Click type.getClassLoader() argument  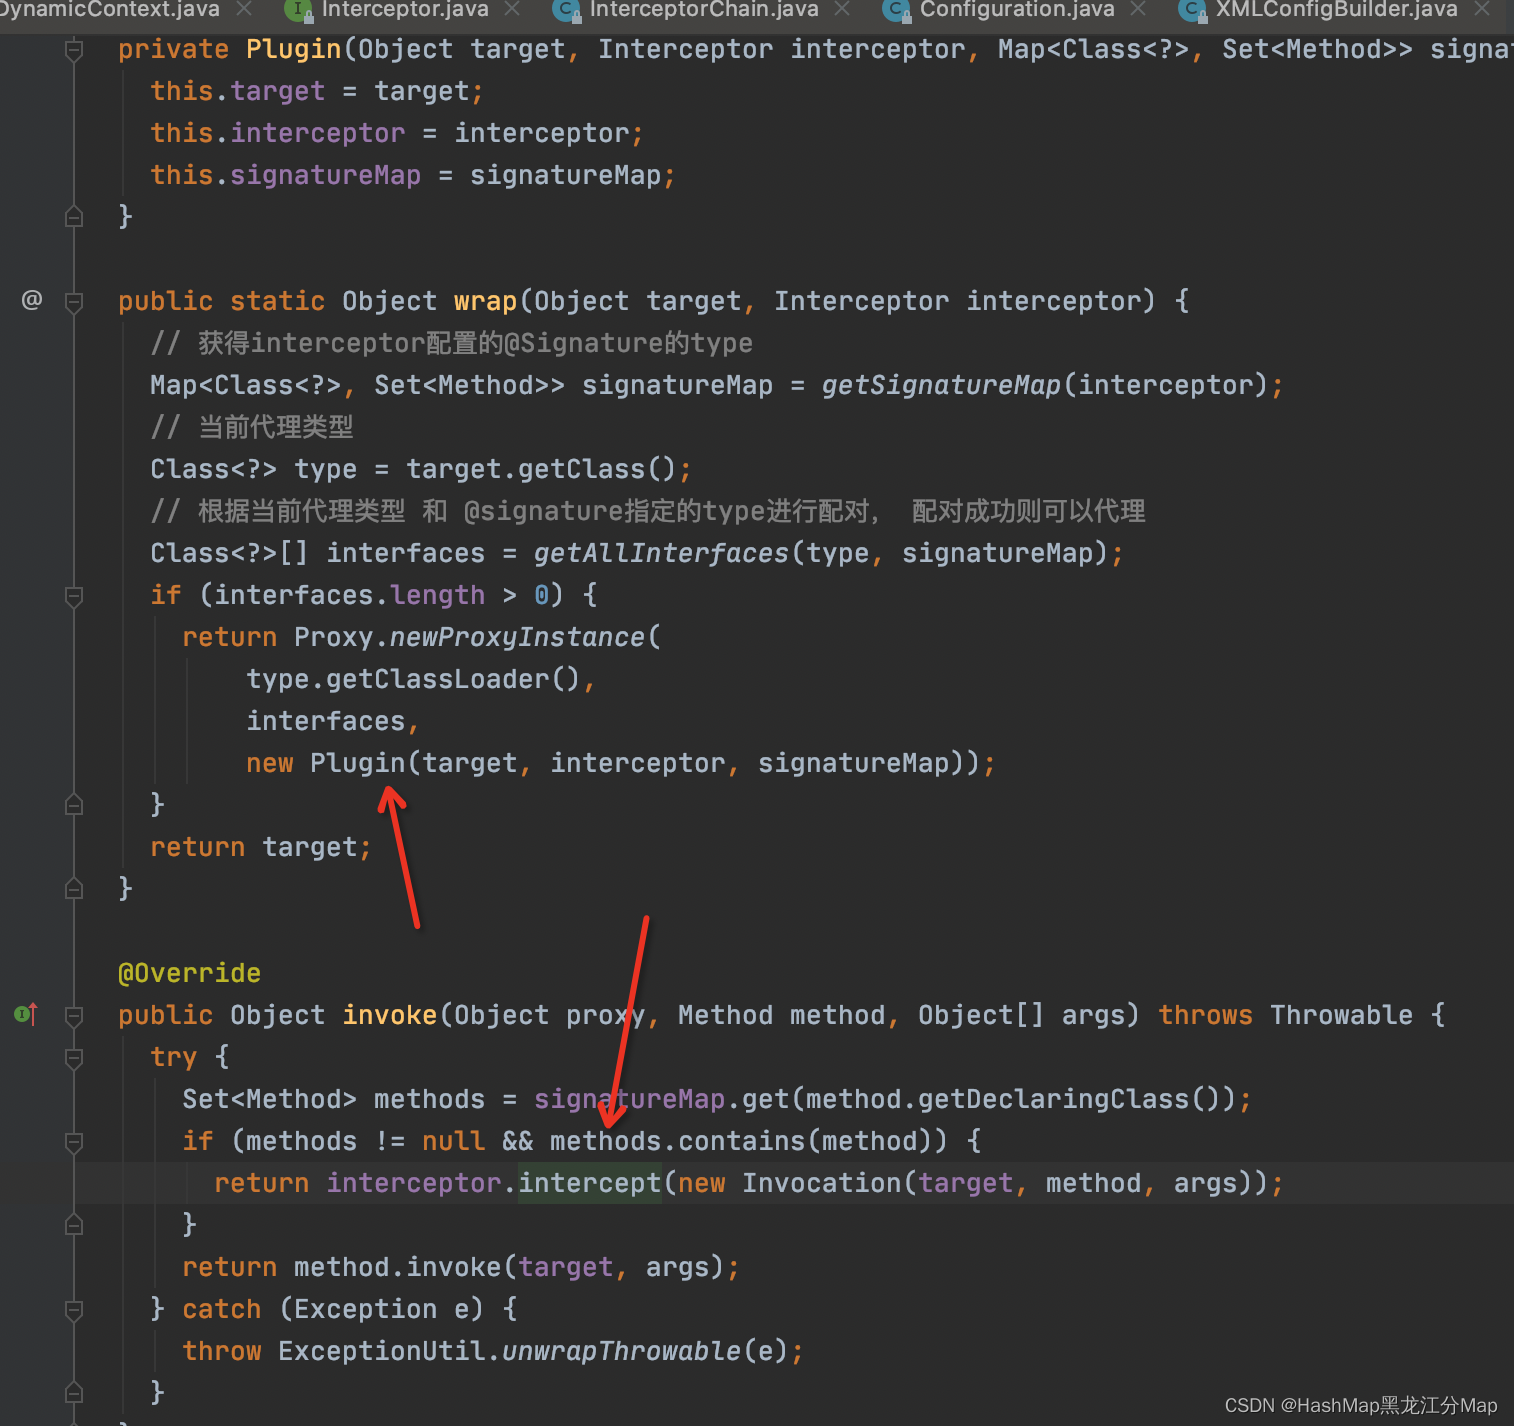click(x=413, y=679)
